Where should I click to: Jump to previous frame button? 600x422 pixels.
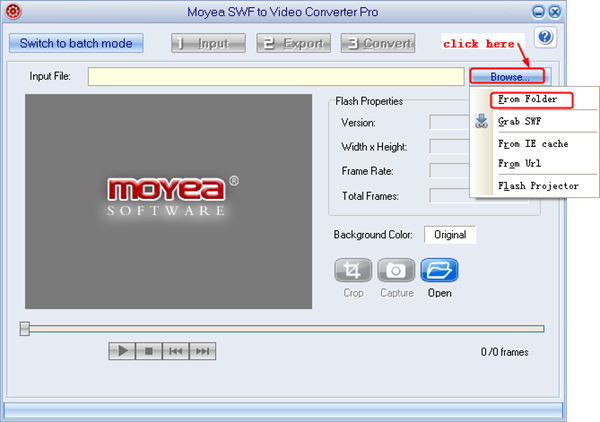coord(176,351)
